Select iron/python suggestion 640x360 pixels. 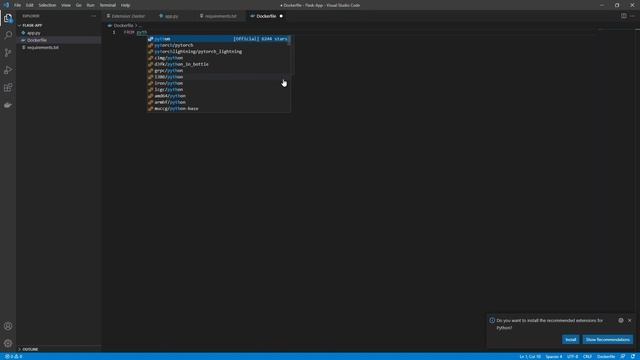tap(218, 83)
